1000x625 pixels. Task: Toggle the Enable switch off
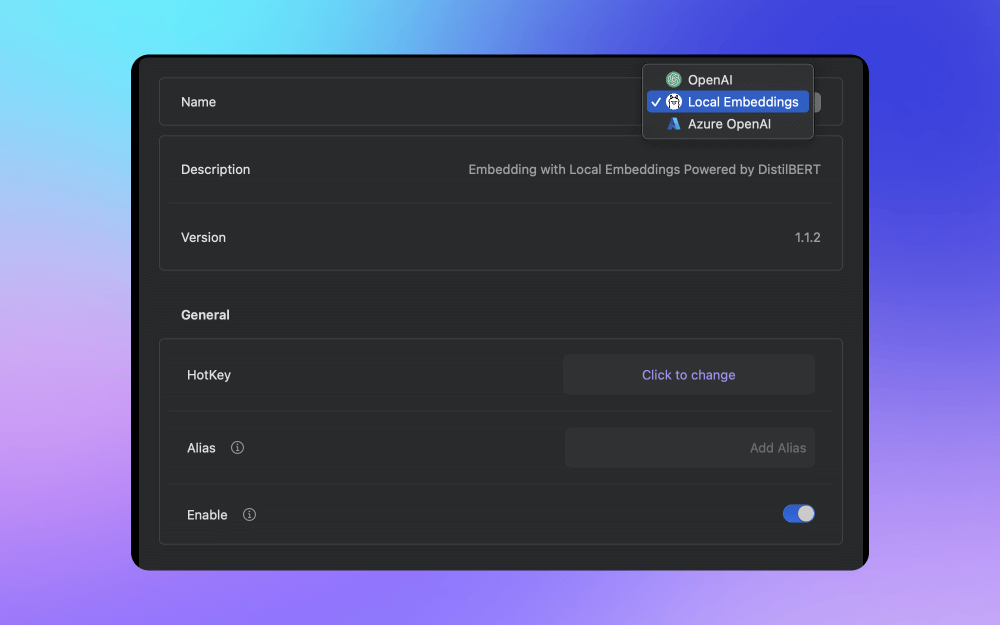[x=798, y=513]
